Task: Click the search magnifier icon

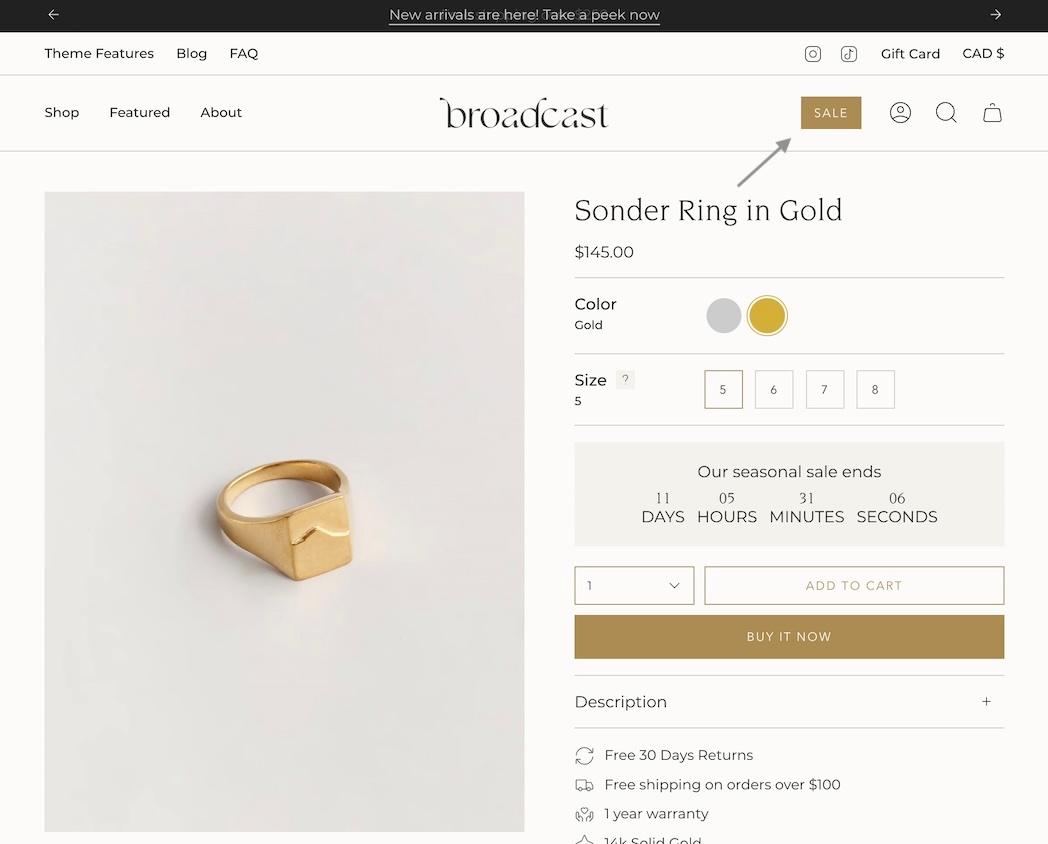Action: pyautogui.click(x=946, y=113)
